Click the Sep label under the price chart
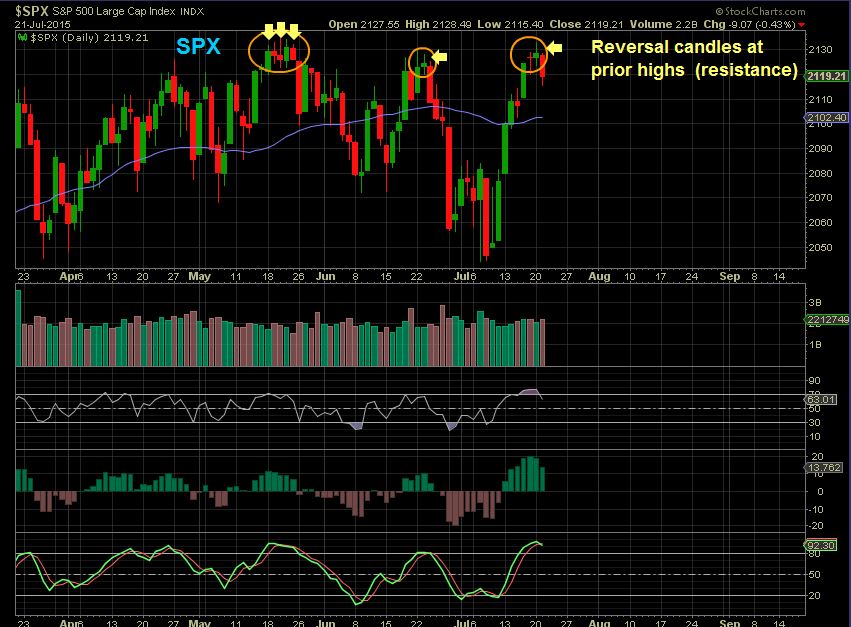The height and width of the screenshot is (627, 851). tap(729, 276)
